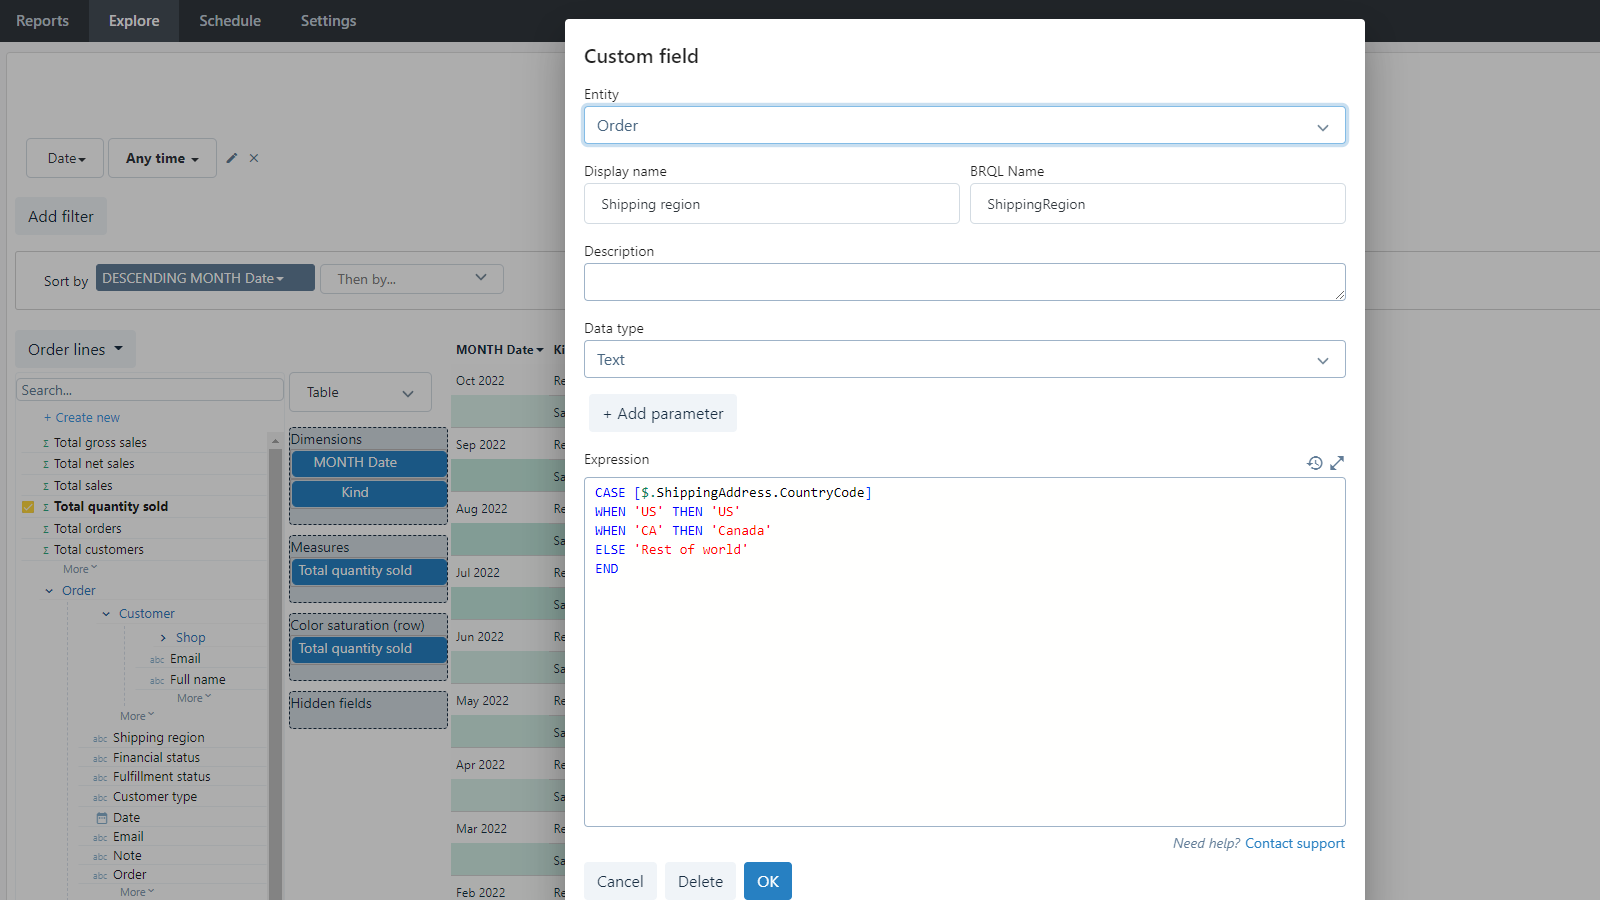1600x900 pixels.
Task: Toggle the MONTH Date dimension pill
Action: click(368, 462)
